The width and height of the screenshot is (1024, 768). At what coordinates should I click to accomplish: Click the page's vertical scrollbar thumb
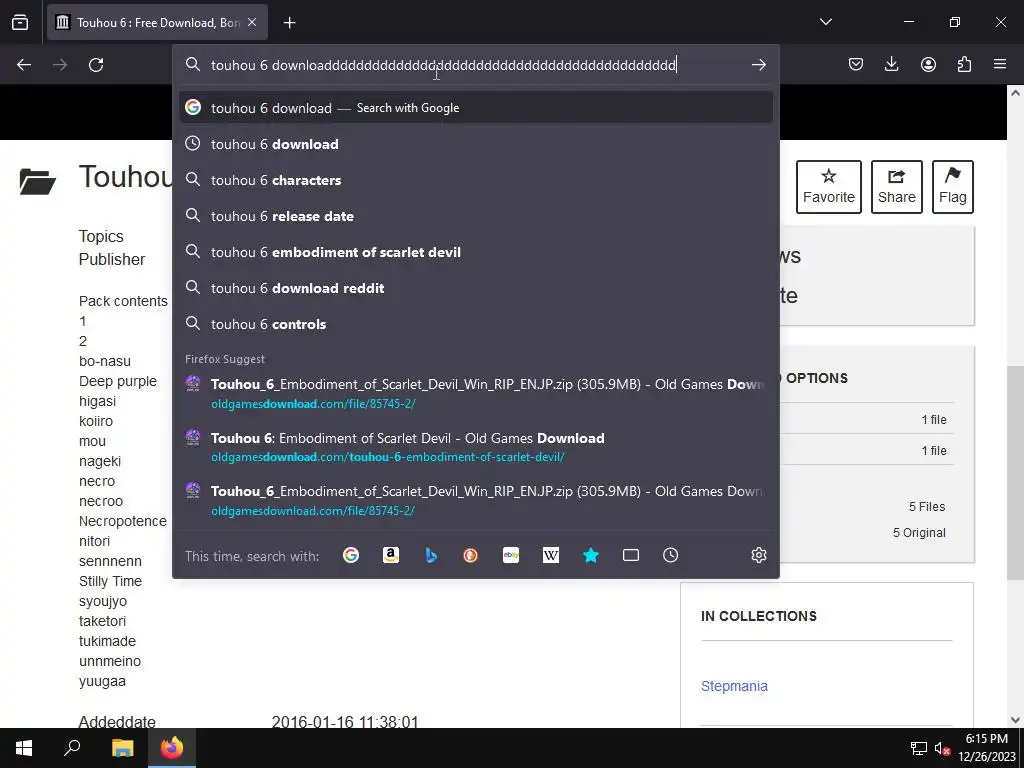click(1015, 472)
